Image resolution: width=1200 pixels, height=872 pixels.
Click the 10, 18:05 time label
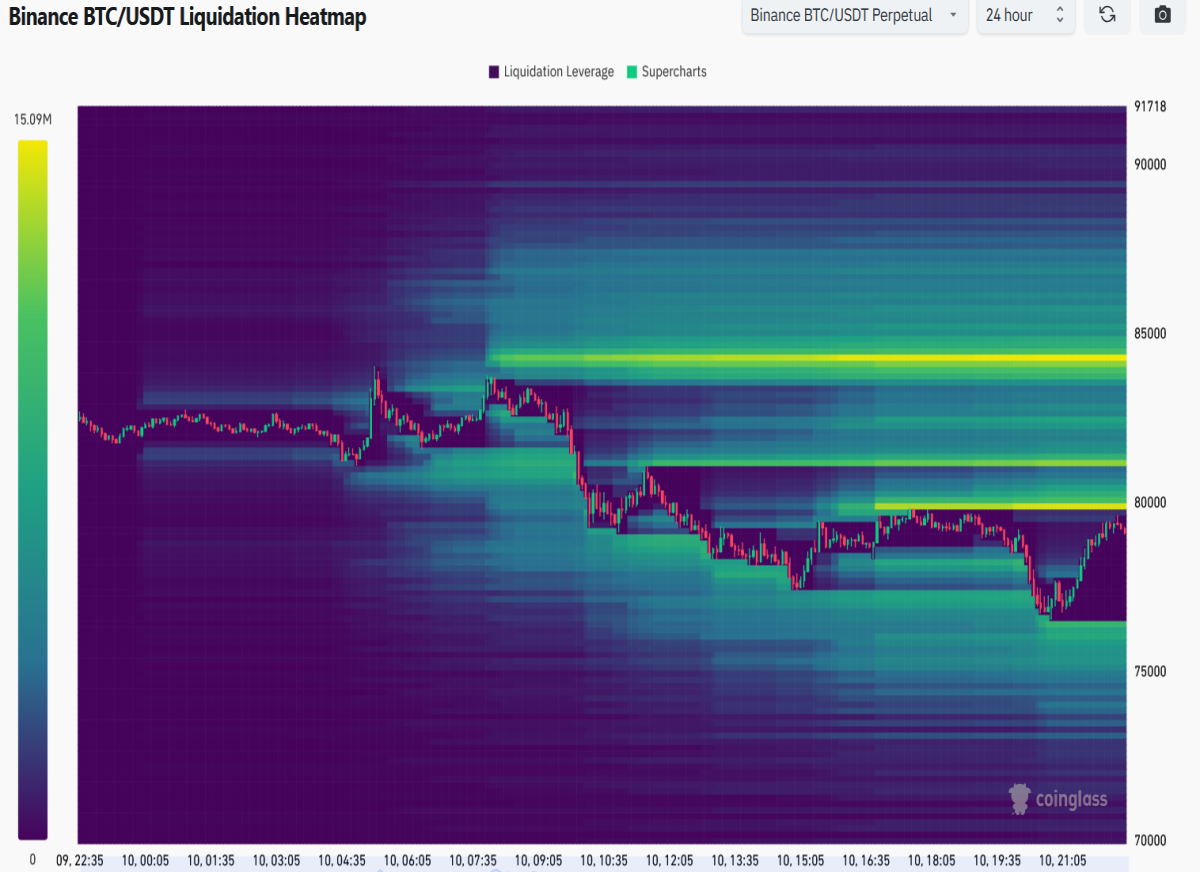tap(932, 860)
